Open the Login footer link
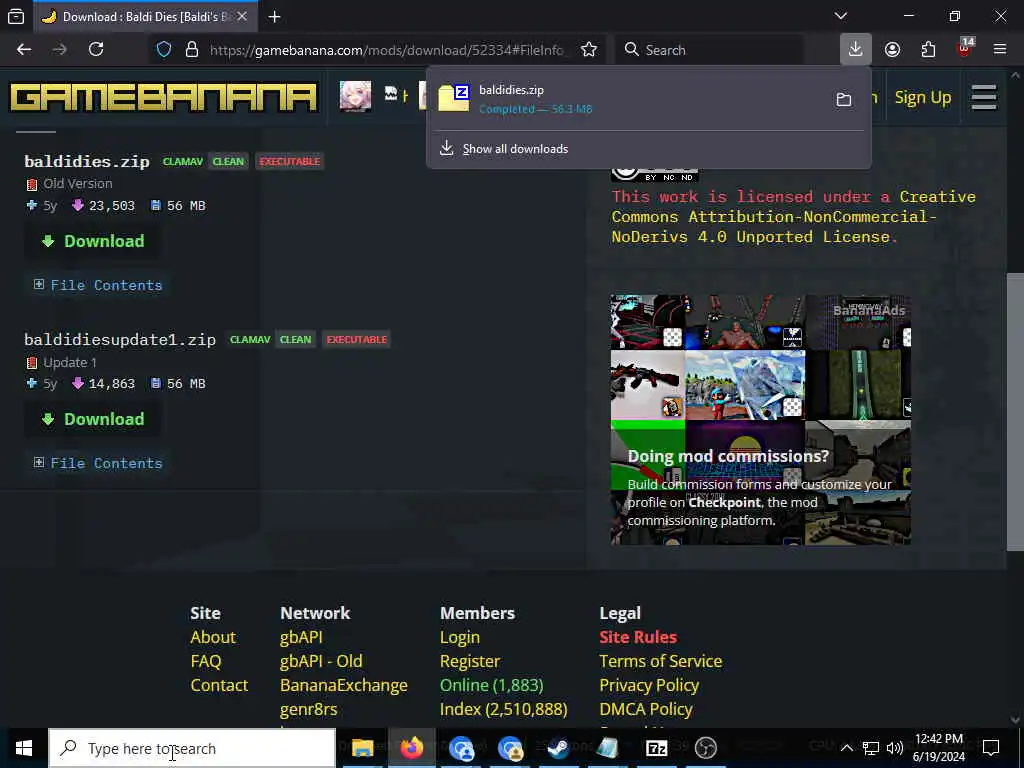Viewport: 1024px width, 768px height. tap(460, 637)
